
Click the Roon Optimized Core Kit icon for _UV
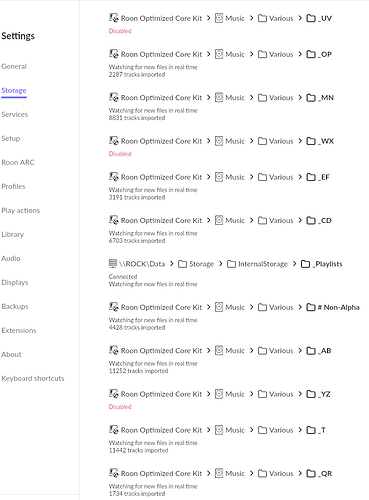click(114, 18)
